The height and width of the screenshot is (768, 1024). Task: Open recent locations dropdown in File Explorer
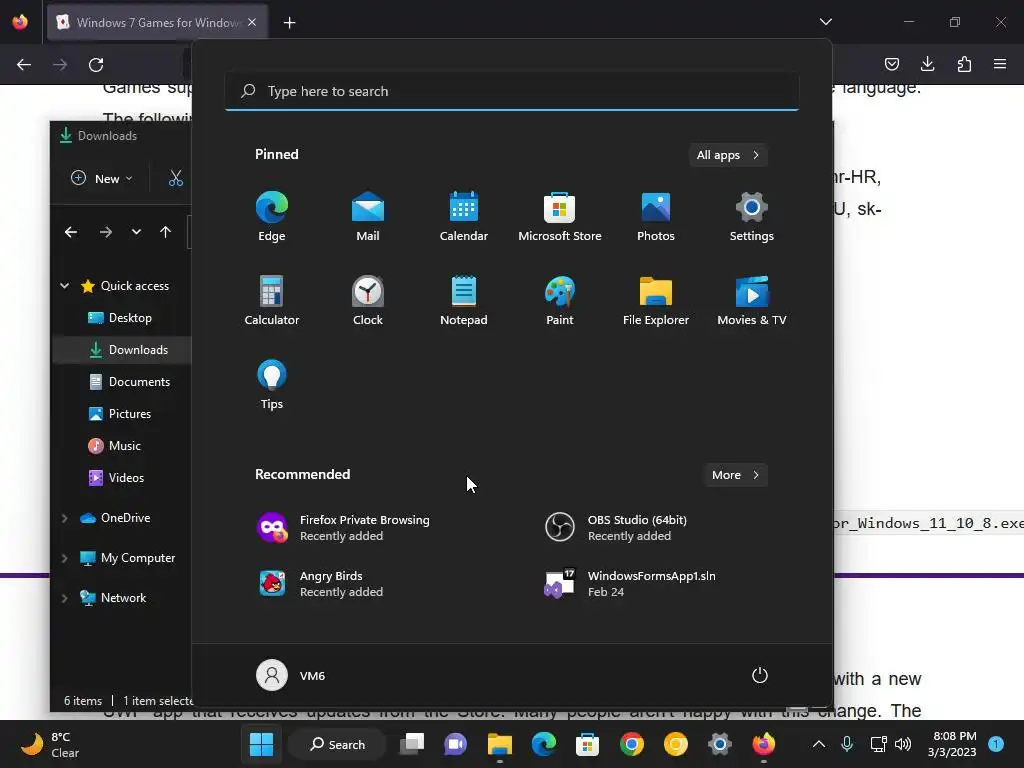pos(136,232)
